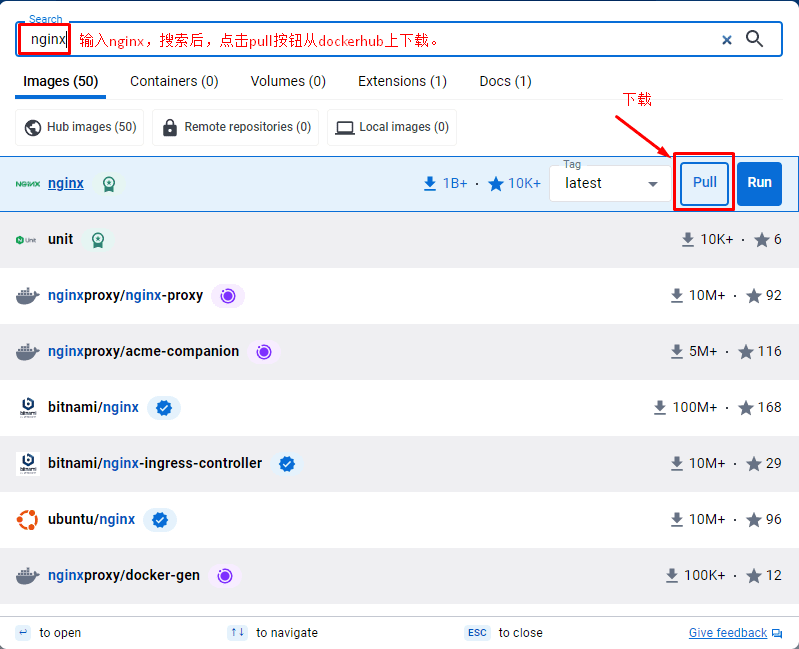799x649 pixels.
Task: Click the verified publisher badge beside bitnami/nginx
Action: 164,408
